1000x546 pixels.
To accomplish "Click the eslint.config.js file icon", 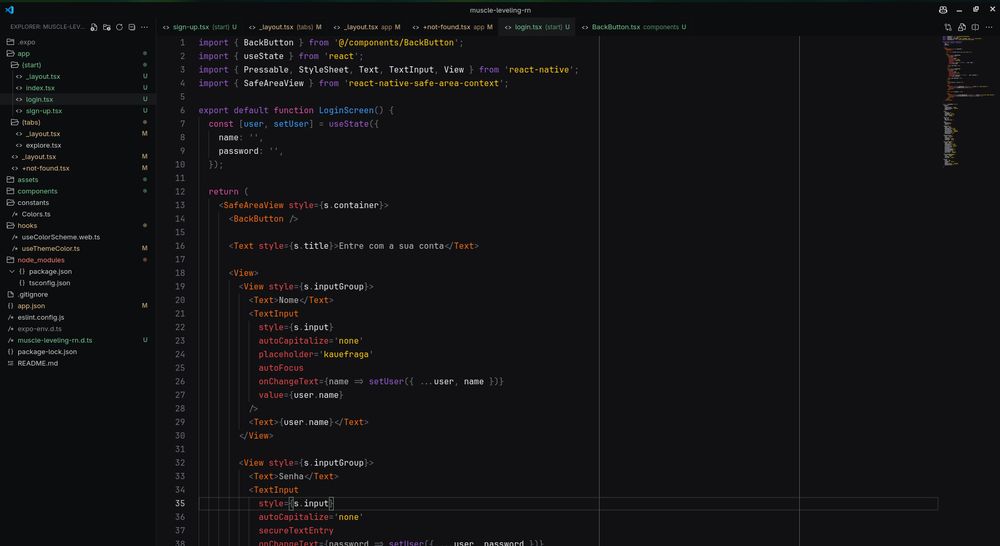I will (x=10, y=318).
